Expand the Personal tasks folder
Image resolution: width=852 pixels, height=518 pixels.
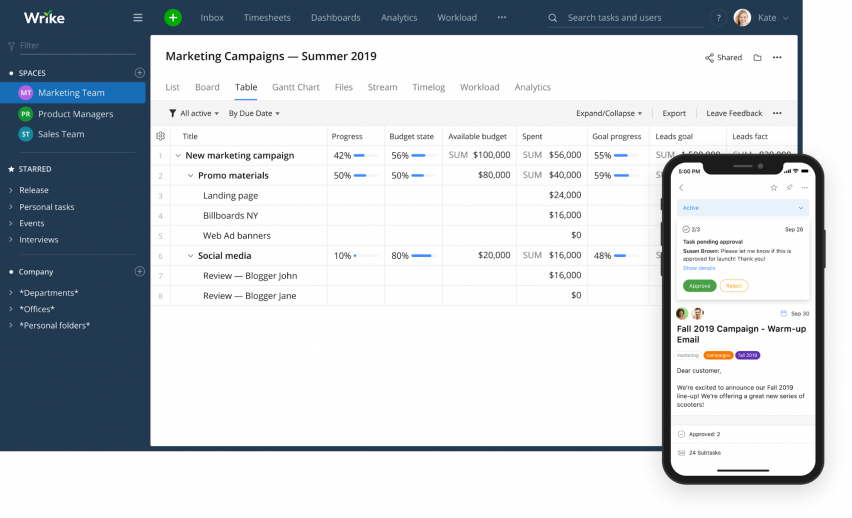click(x=11, y=207)
